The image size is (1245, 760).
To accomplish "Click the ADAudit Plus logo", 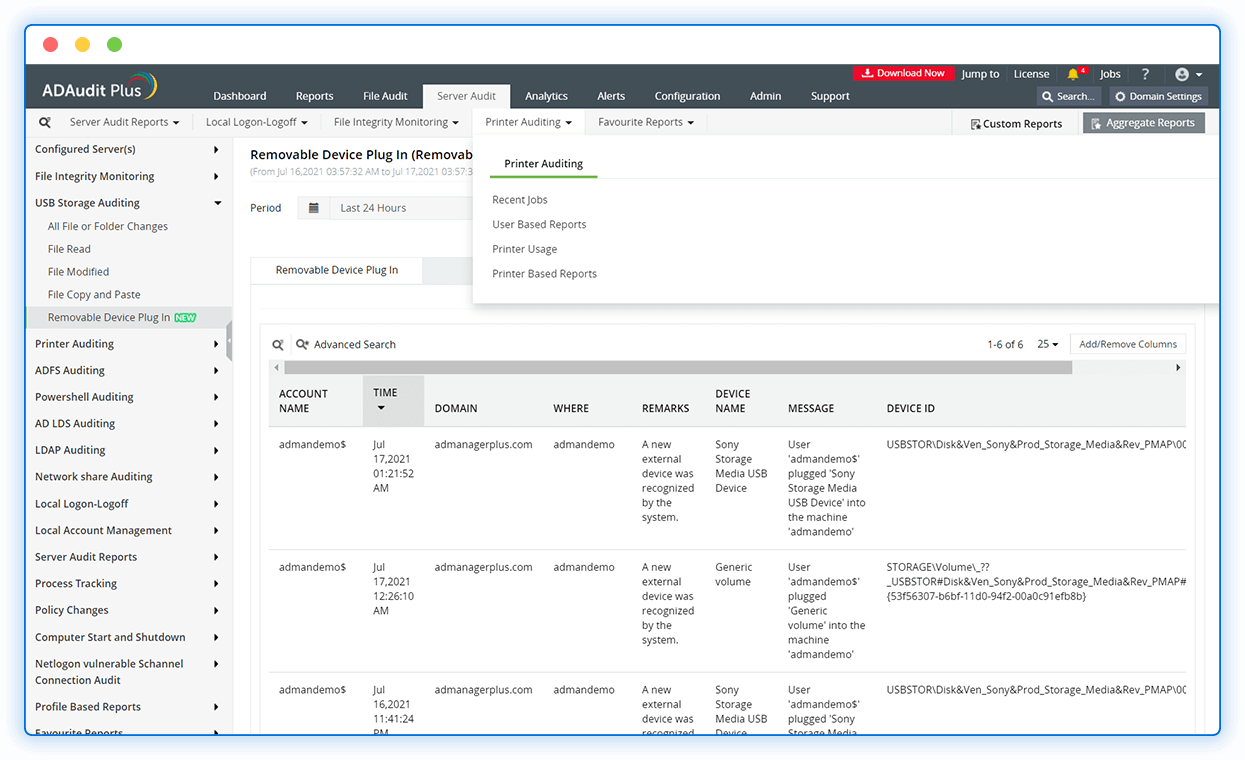I will click(99, 88).
